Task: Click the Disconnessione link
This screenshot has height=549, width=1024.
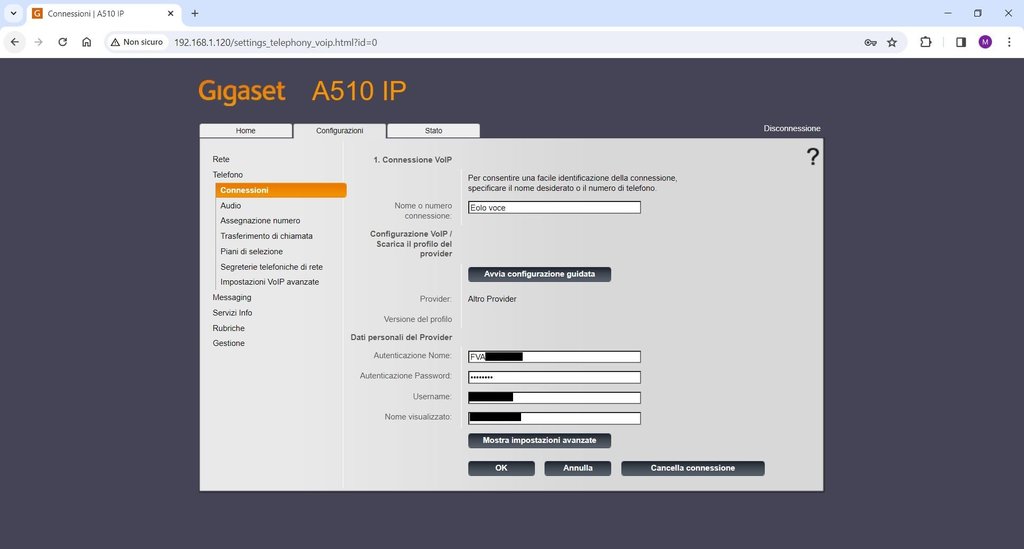Action: pyautogui.click(x=791, y=129)
